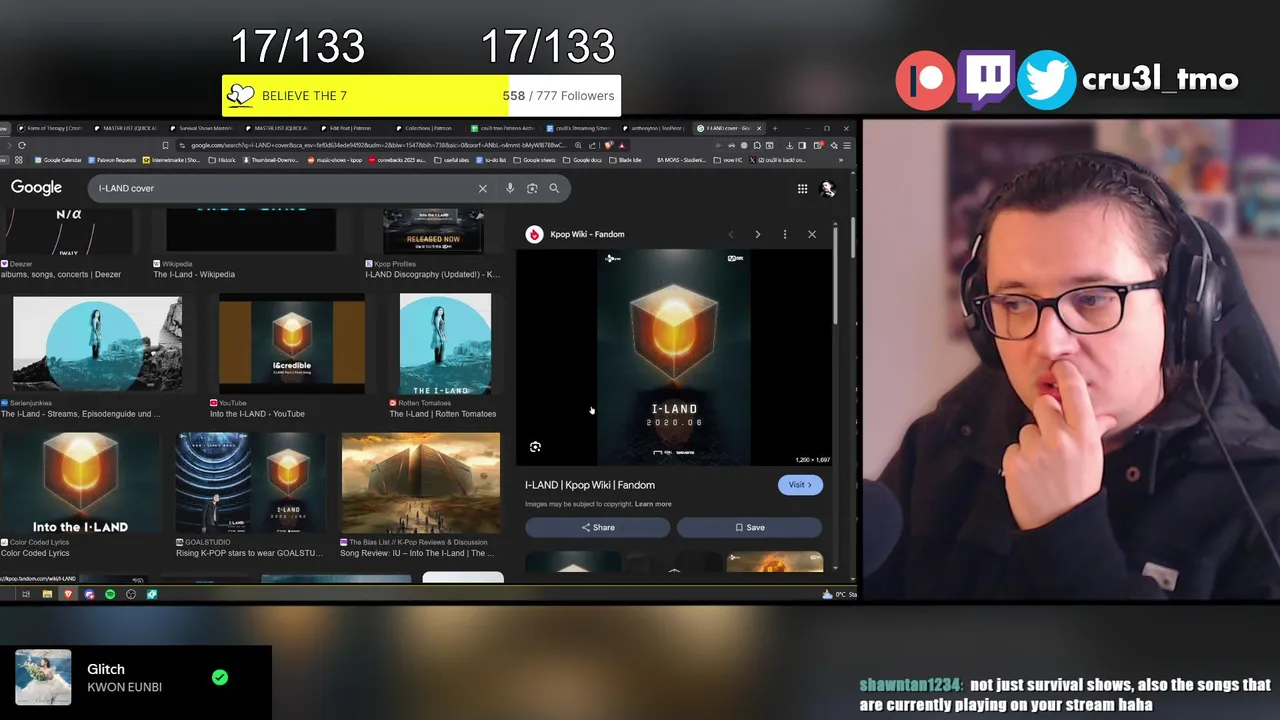Reload the page in the browser toolbar
Viewport: 1280px width, 720px height.
pos(22,145)
